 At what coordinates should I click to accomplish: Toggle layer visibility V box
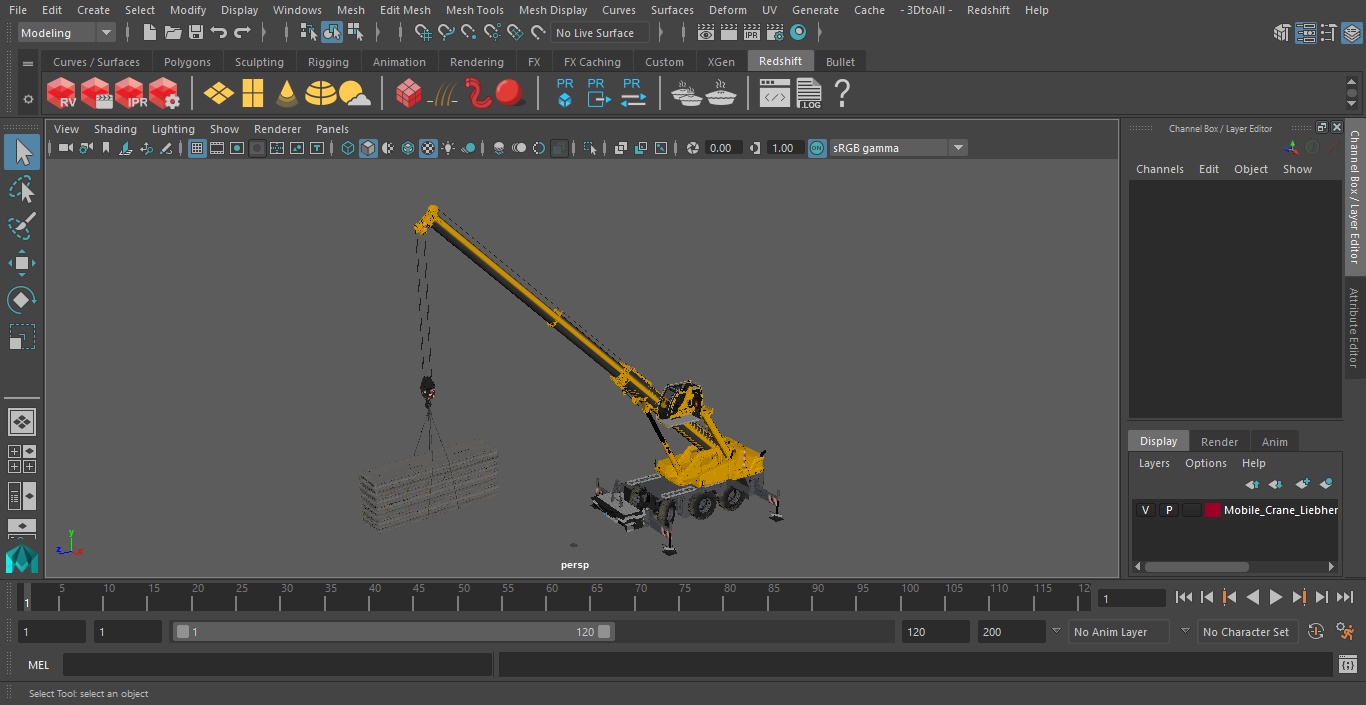click(1145, 510)
